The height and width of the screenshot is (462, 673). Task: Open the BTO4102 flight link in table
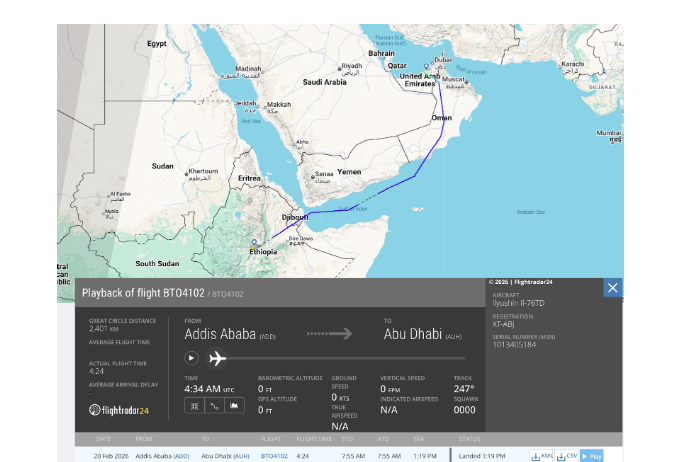pos(274,456)
